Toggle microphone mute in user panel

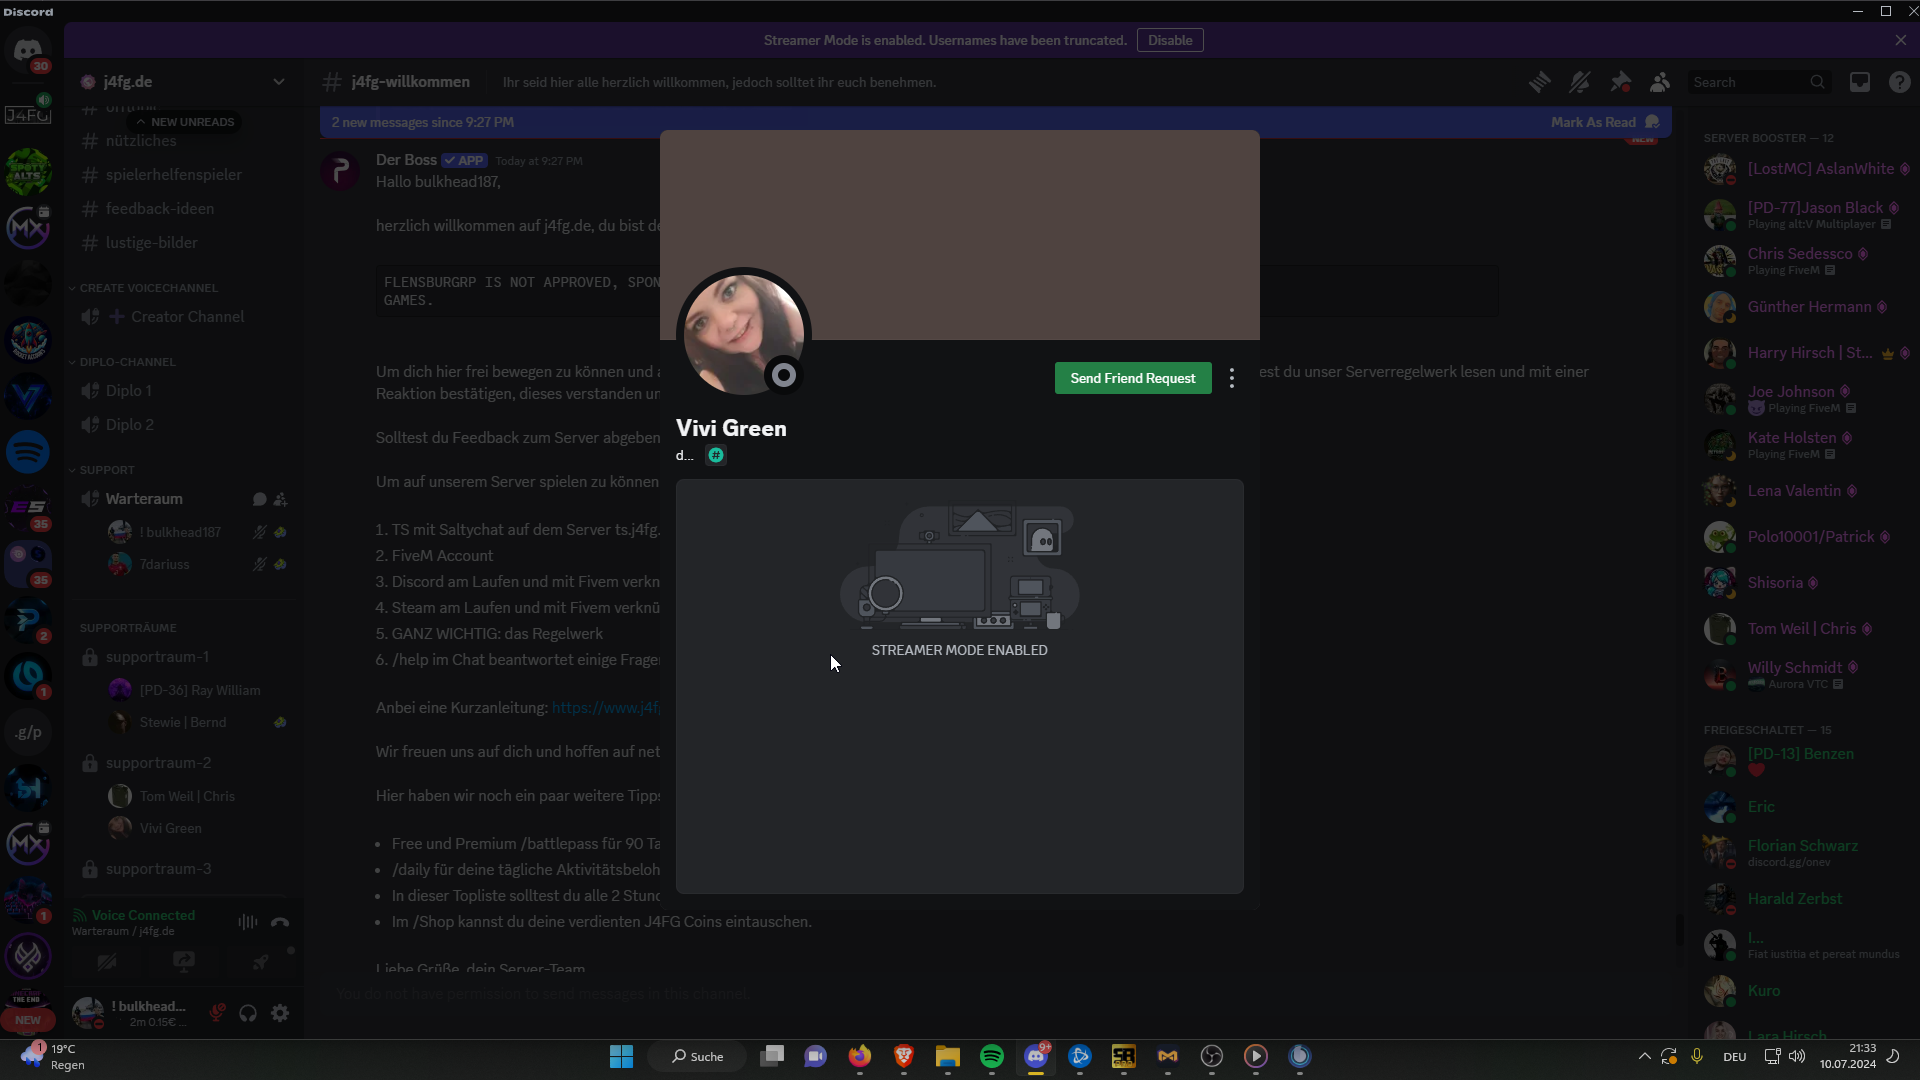[216, 1013]
